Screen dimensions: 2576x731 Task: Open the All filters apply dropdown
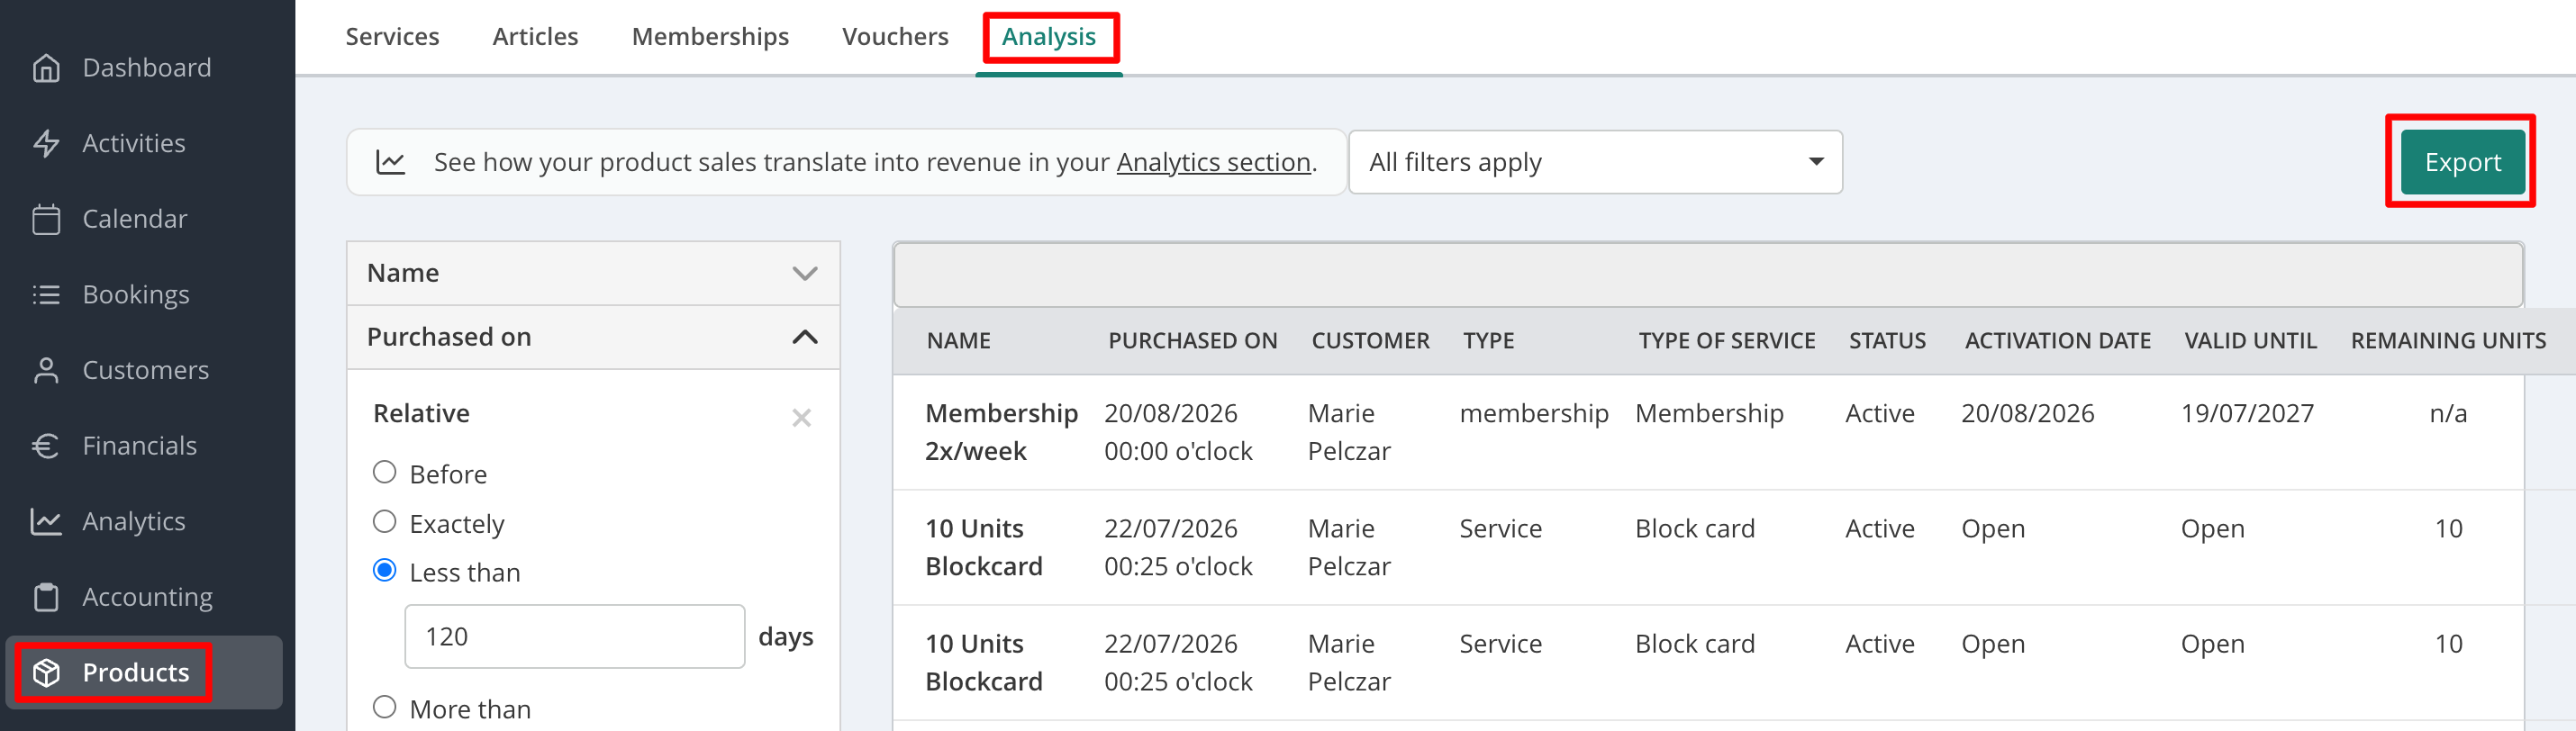coord(1595,162)
